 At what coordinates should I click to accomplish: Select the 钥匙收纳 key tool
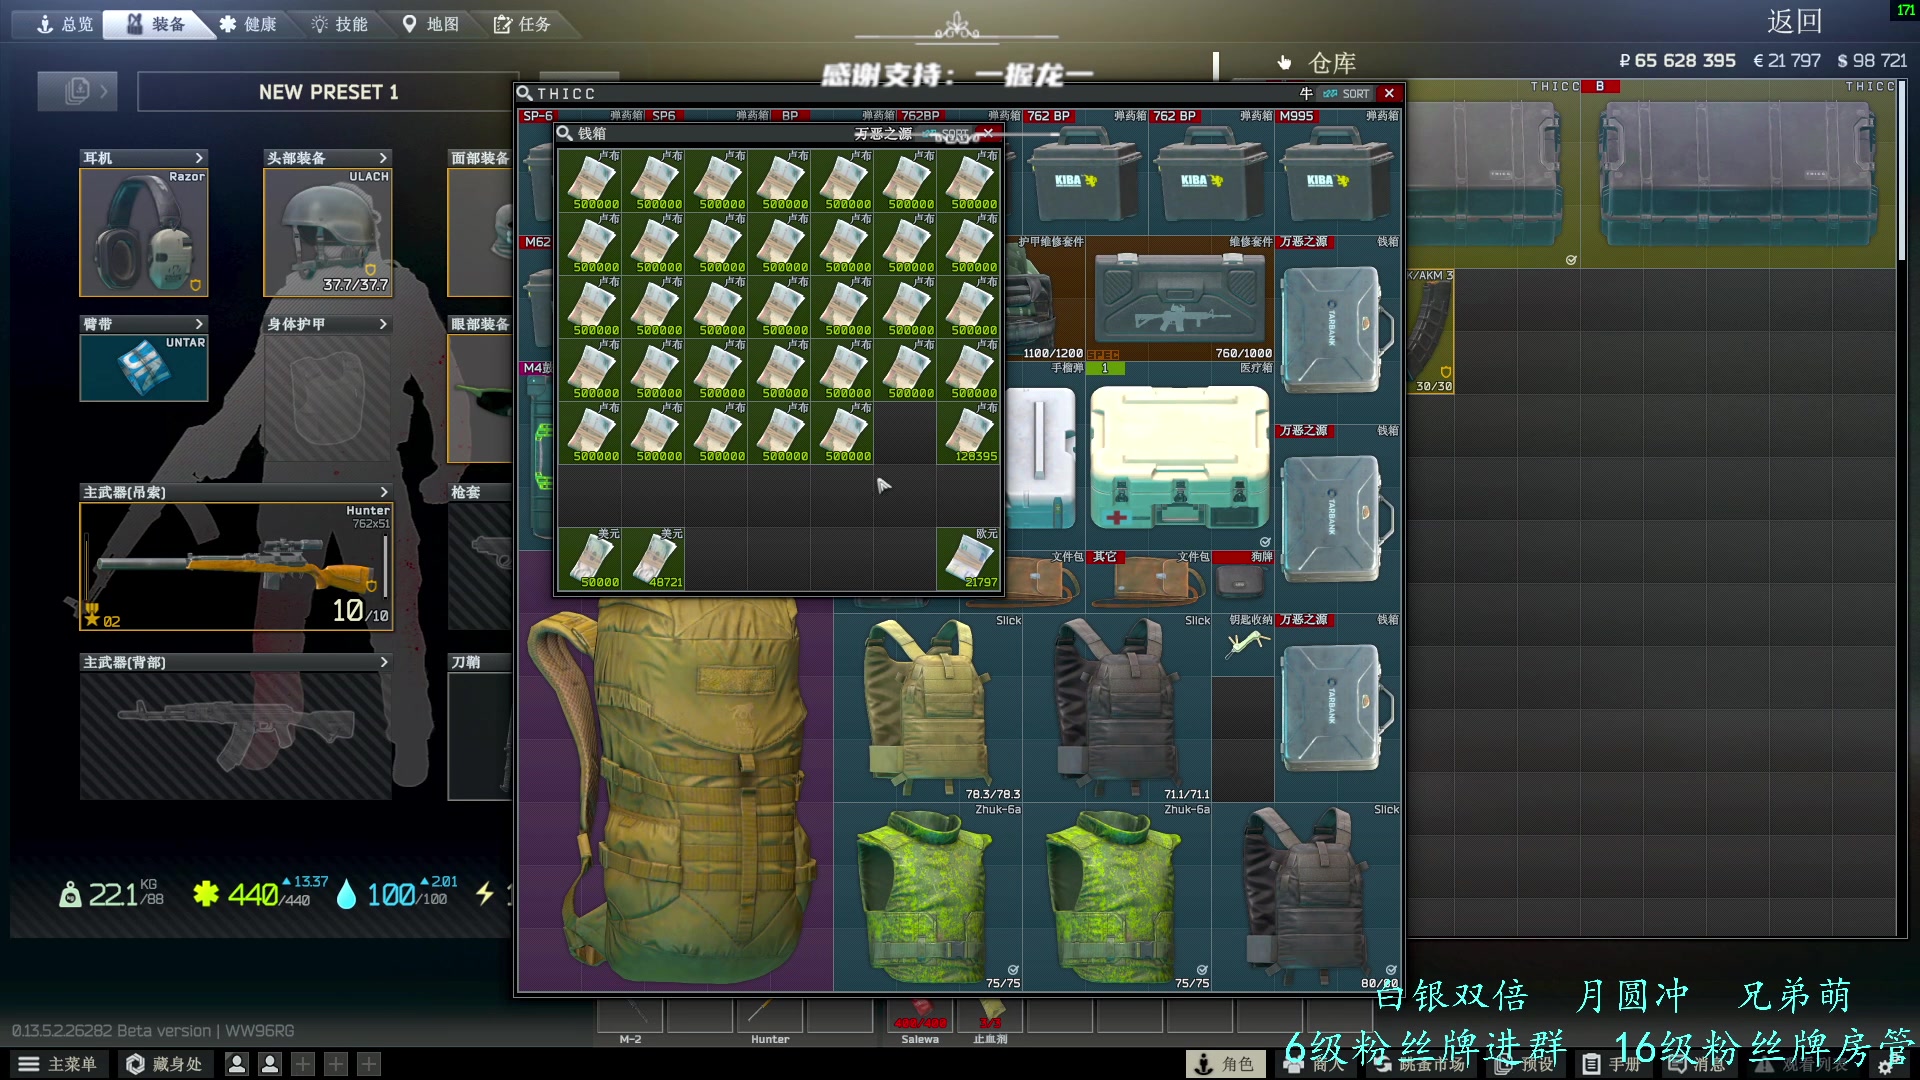pyautogui.click(x=1243, y=644)
